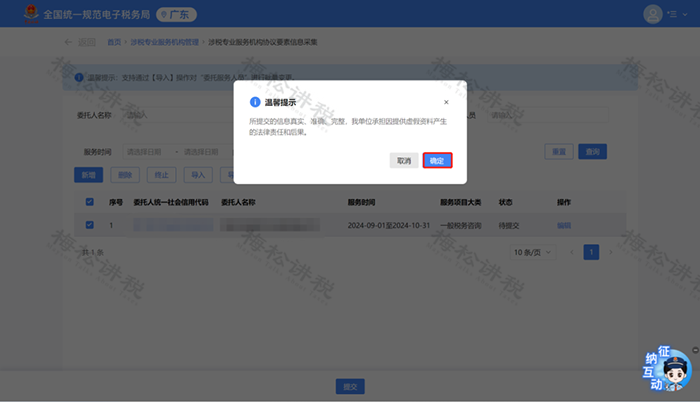
Task: Open the 首页 breadcrumb link
Action: [x=114, y=42]
